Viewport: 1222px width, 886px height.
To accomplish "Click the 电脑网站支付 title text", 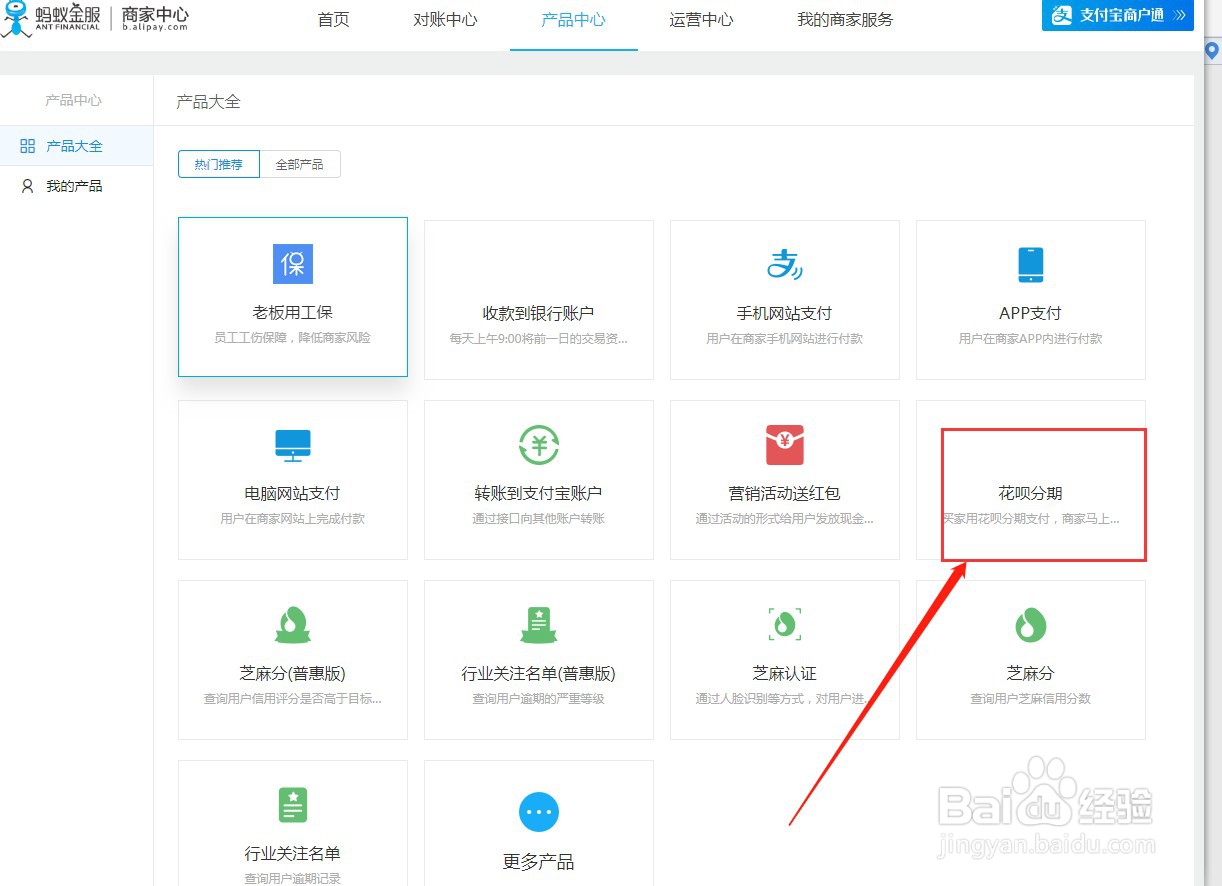I will point(293,493).
